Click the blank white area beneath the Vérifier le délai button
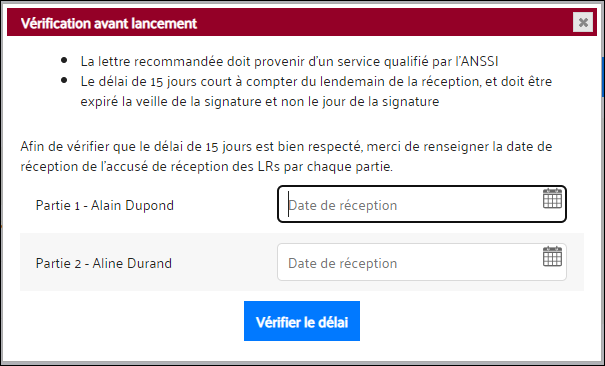 (302, 352)
